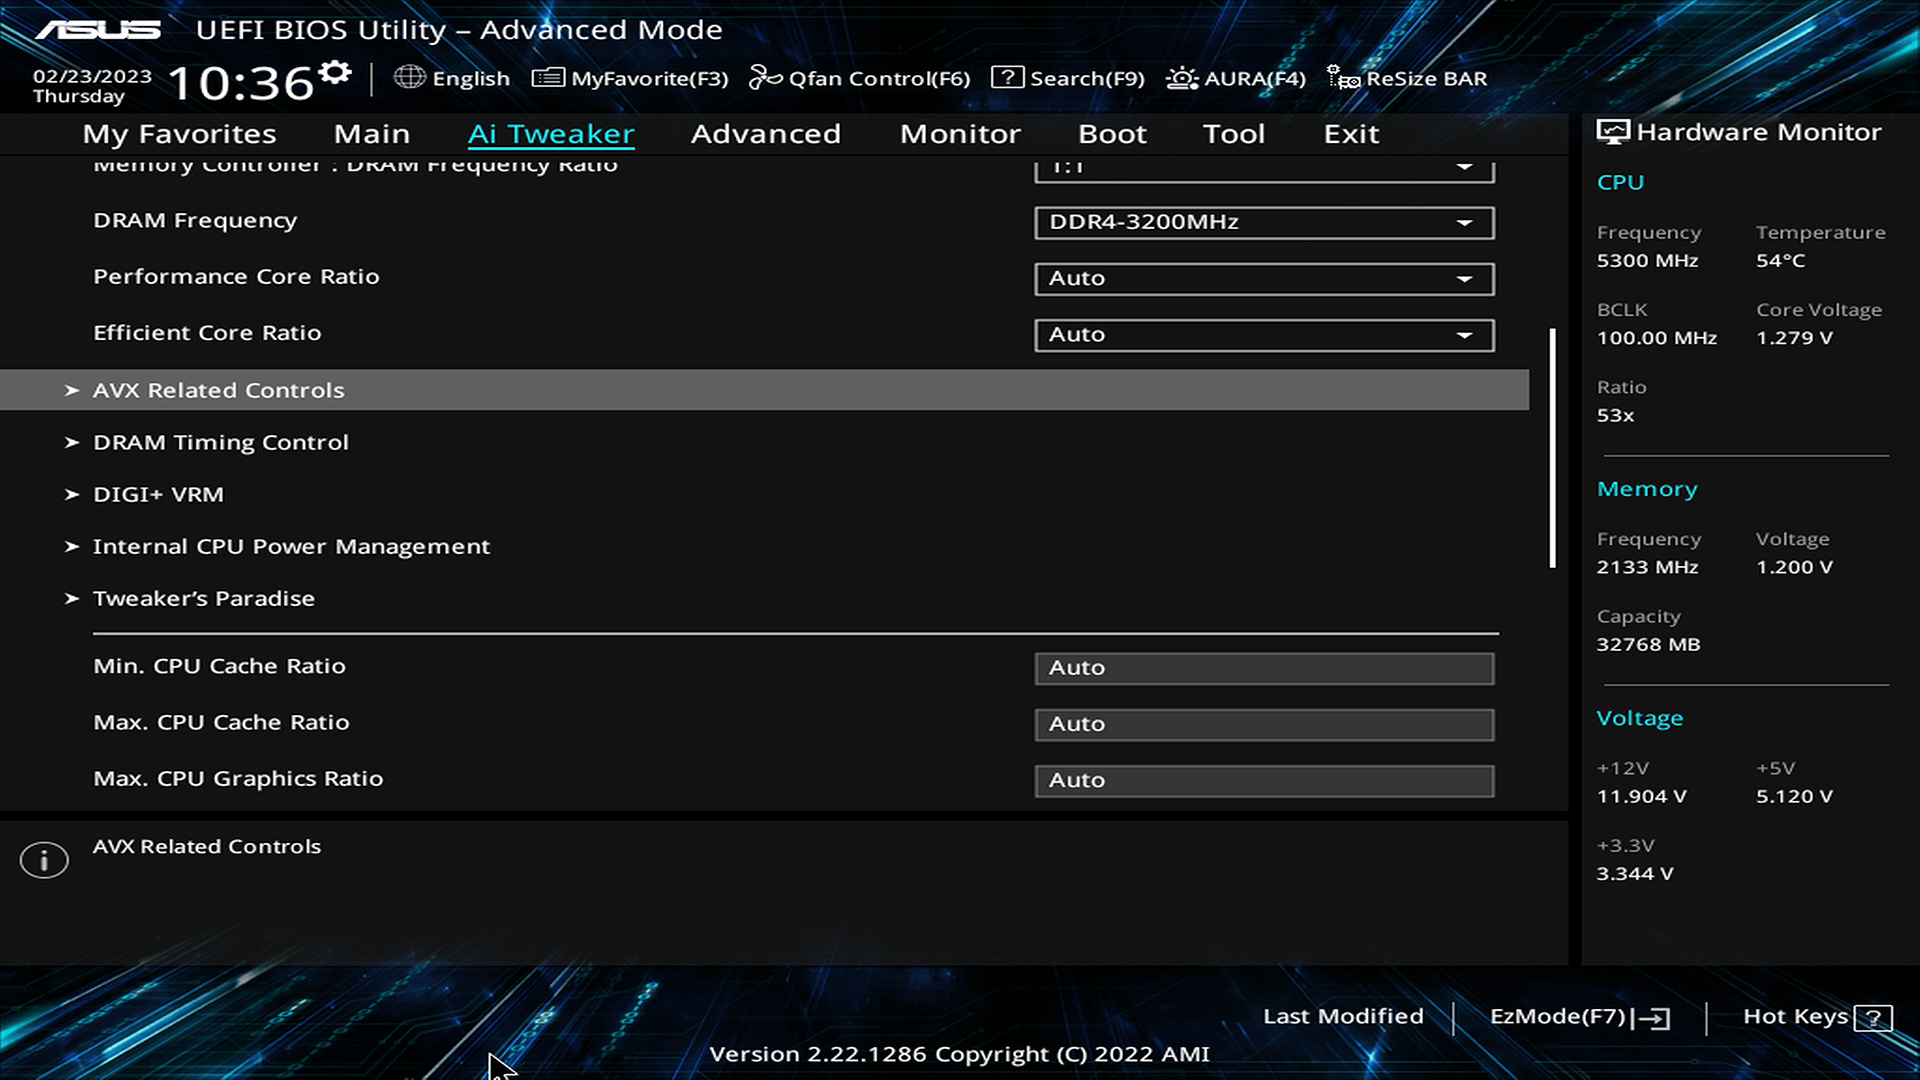Click Max. CPU Graphics Ratio field

pos(1264,780)
